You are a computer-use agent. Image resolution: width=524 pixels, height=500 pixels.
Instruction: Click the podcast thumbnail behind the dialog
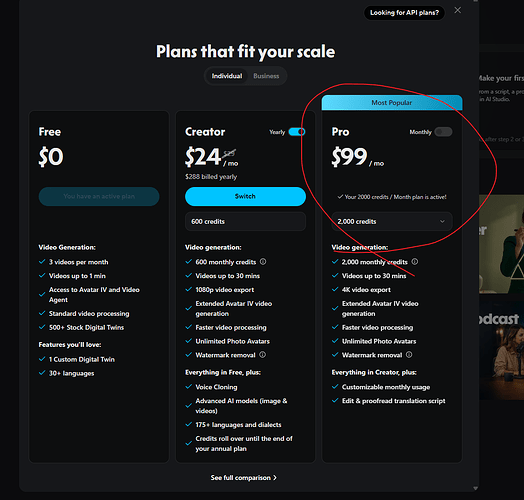(501, 349)
